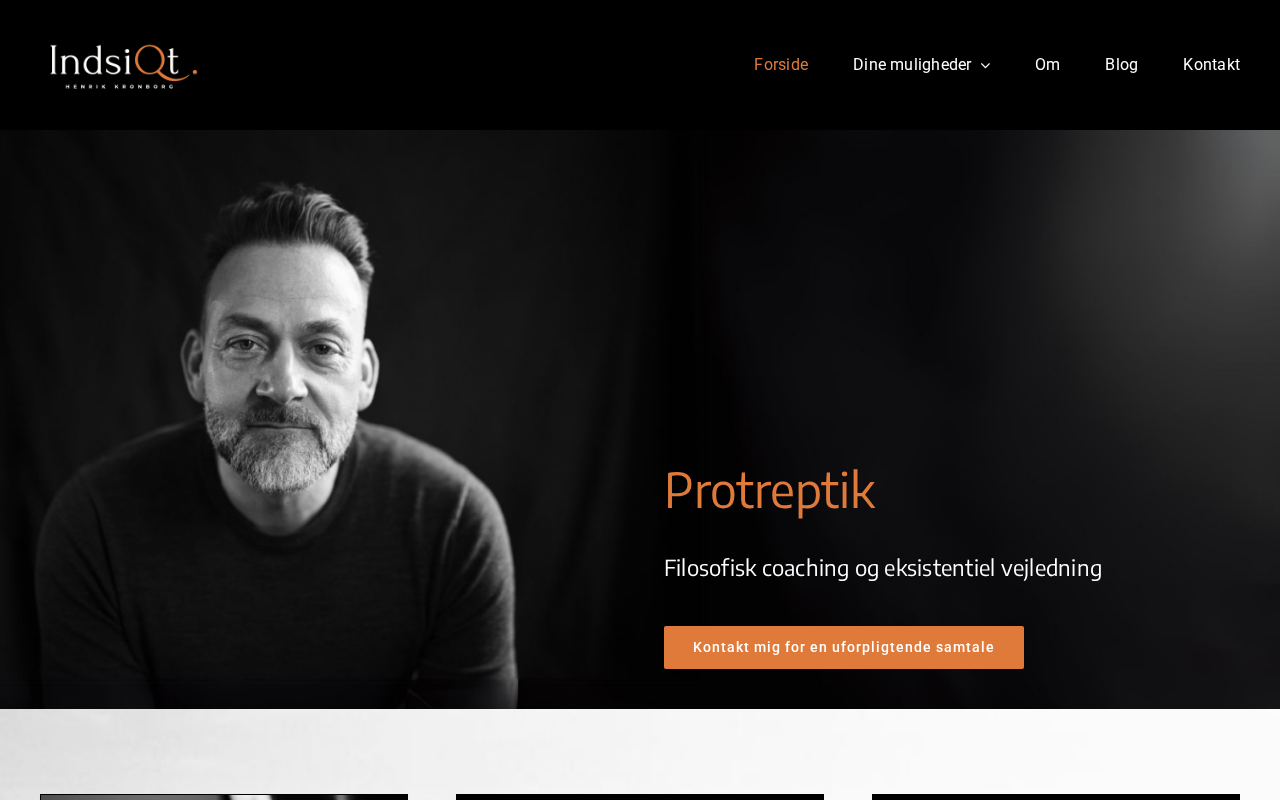Click the IndsiQt logo
The image size is (1280, 800).
pyautogui.click(x=124, y=66)
